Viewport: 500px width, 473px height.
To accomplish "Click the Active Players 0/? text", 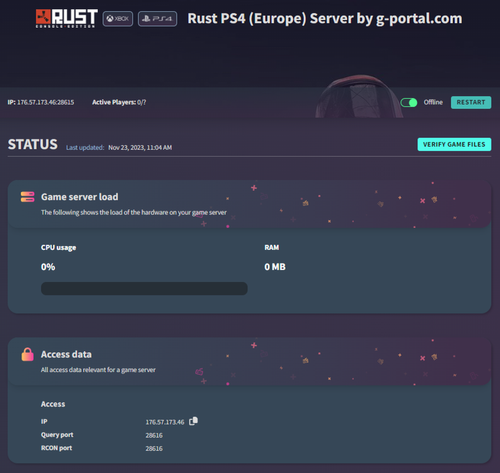I will tap(119, 102).
